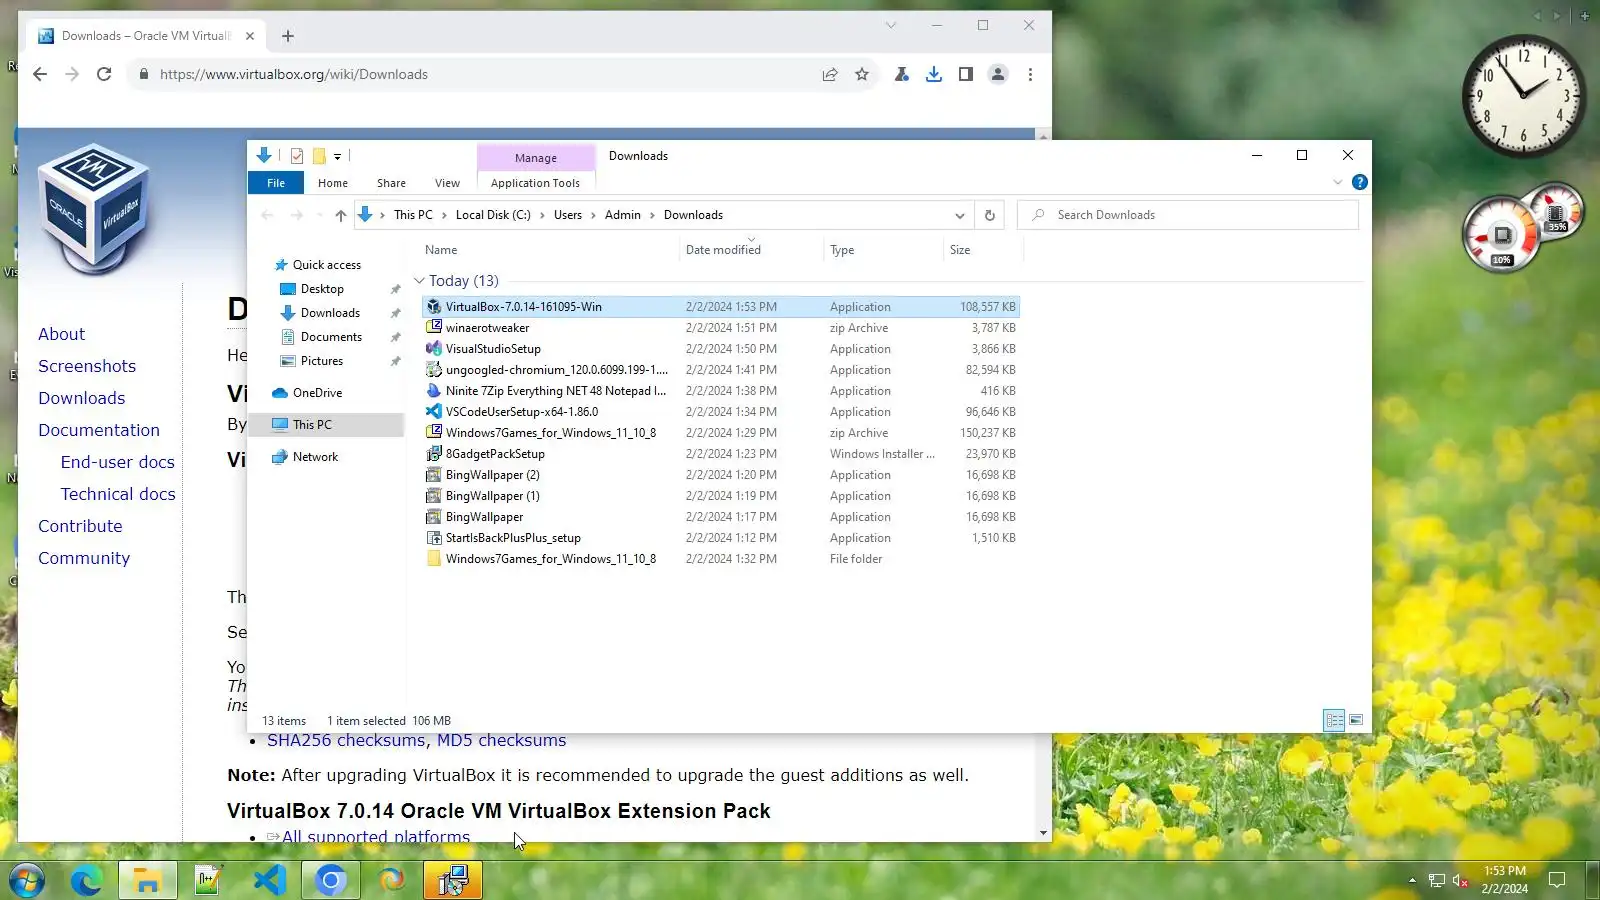
Task: Expand the Explorer ribbon with the chevron
Action: coord(1338,182)
